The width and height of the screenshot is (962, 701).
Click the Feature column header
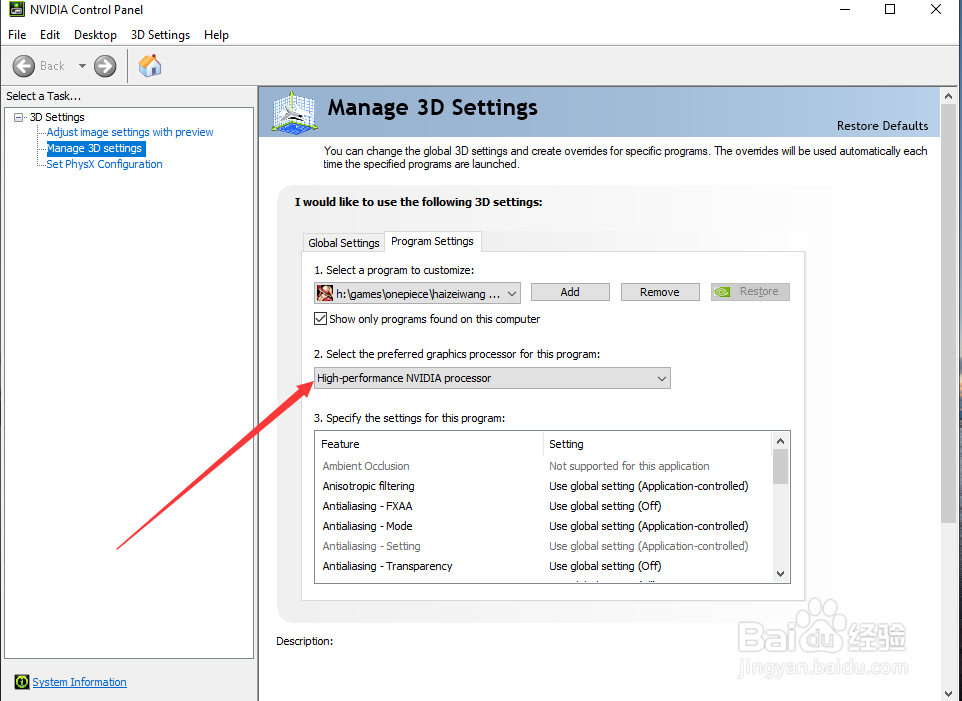click(429, 444)
